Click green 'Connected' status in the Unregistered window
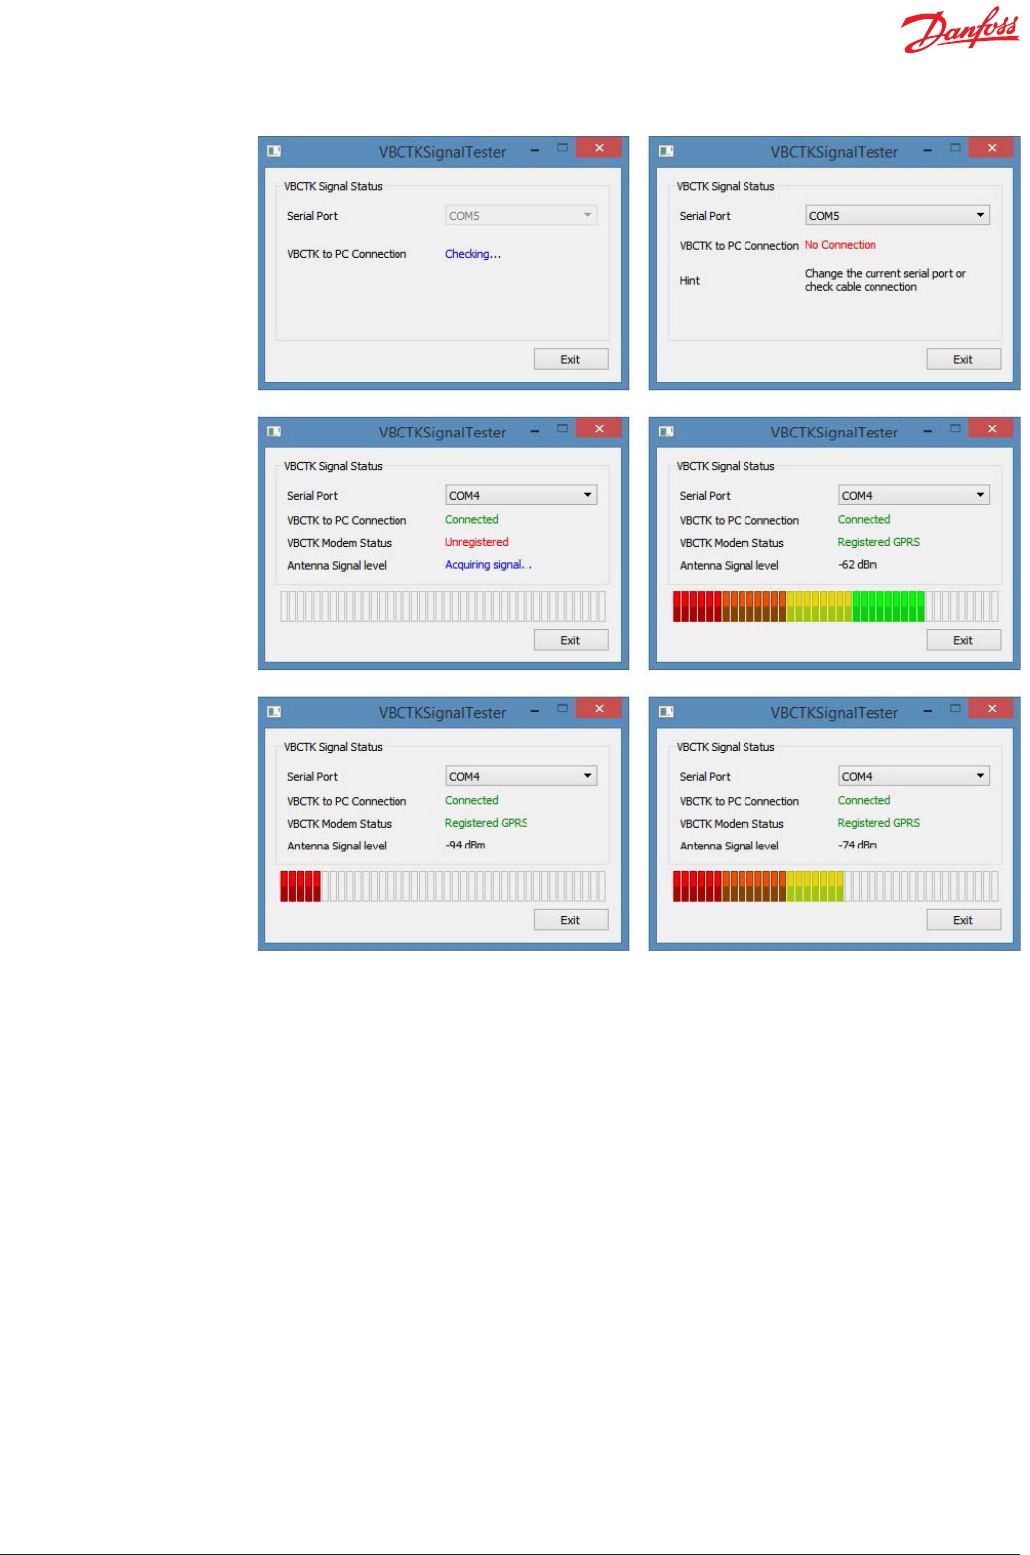 point(471,520)
